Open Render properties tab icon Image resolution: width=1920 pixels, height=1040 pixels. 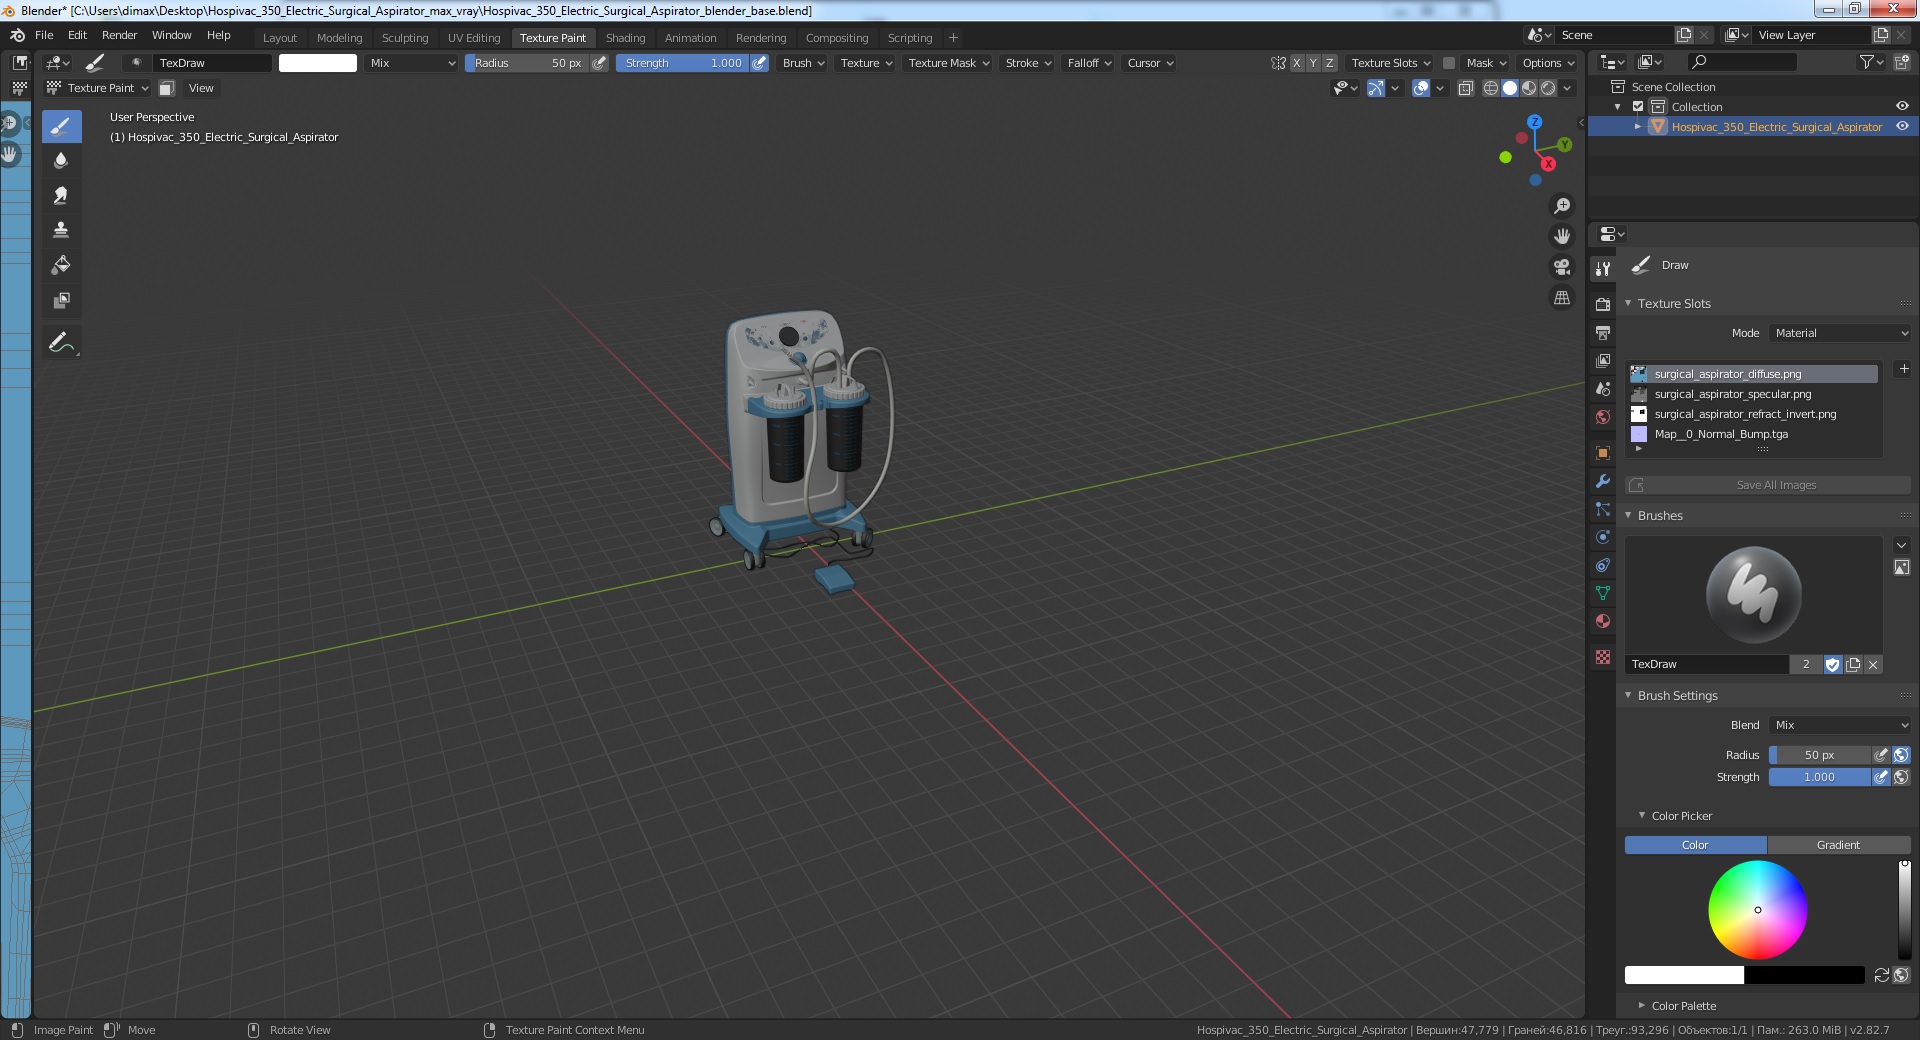click(1603, 304)
